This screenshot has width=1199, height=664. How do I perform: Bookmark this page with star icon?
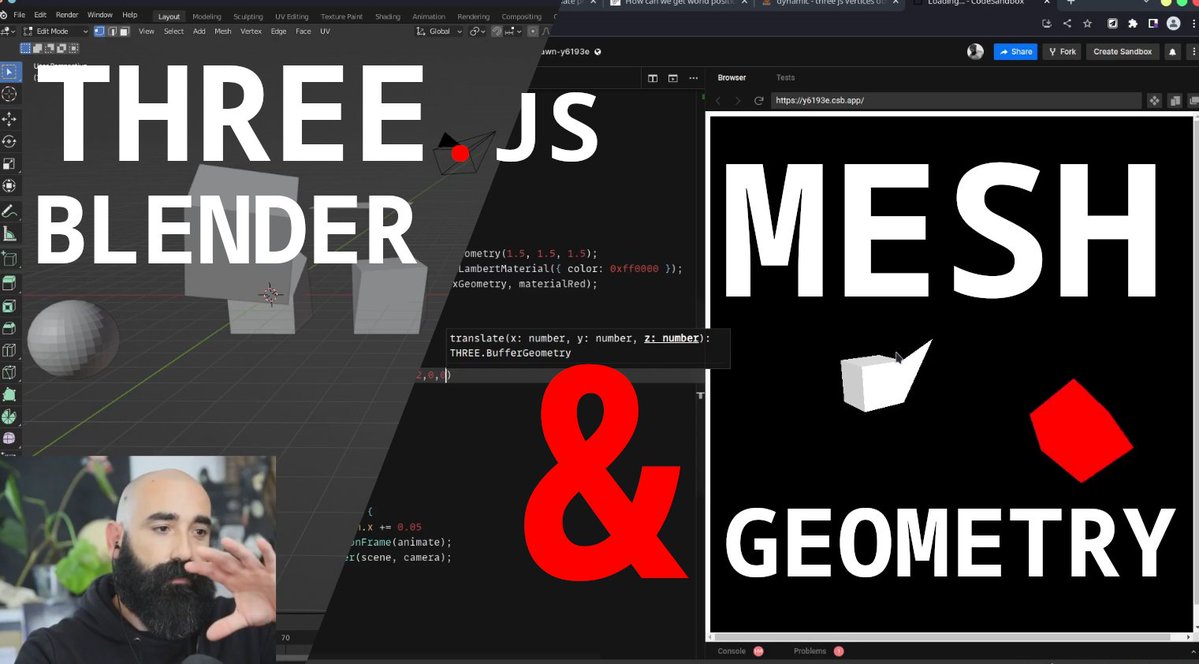click(x=1087, y=24)
